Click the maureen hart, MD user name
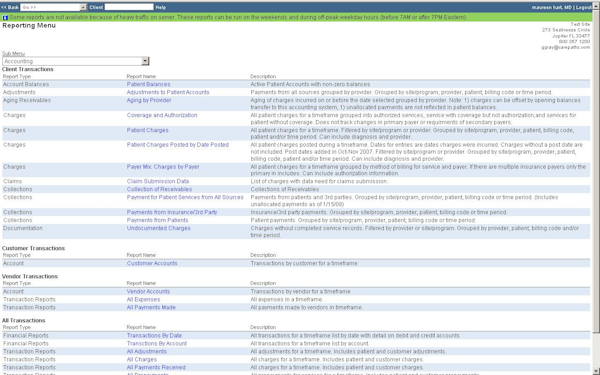The width and height of the screenshot is (600, 375). pos(551,7)
